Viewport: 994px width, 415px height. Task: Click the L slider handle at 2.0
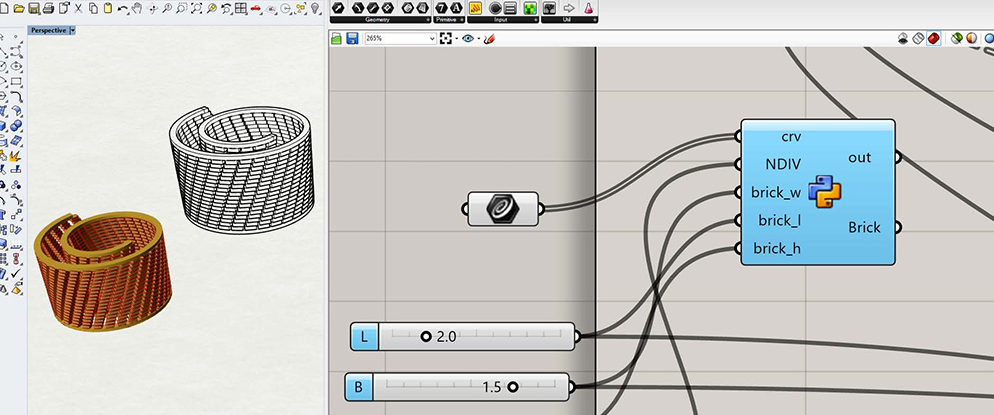(426, 337)
